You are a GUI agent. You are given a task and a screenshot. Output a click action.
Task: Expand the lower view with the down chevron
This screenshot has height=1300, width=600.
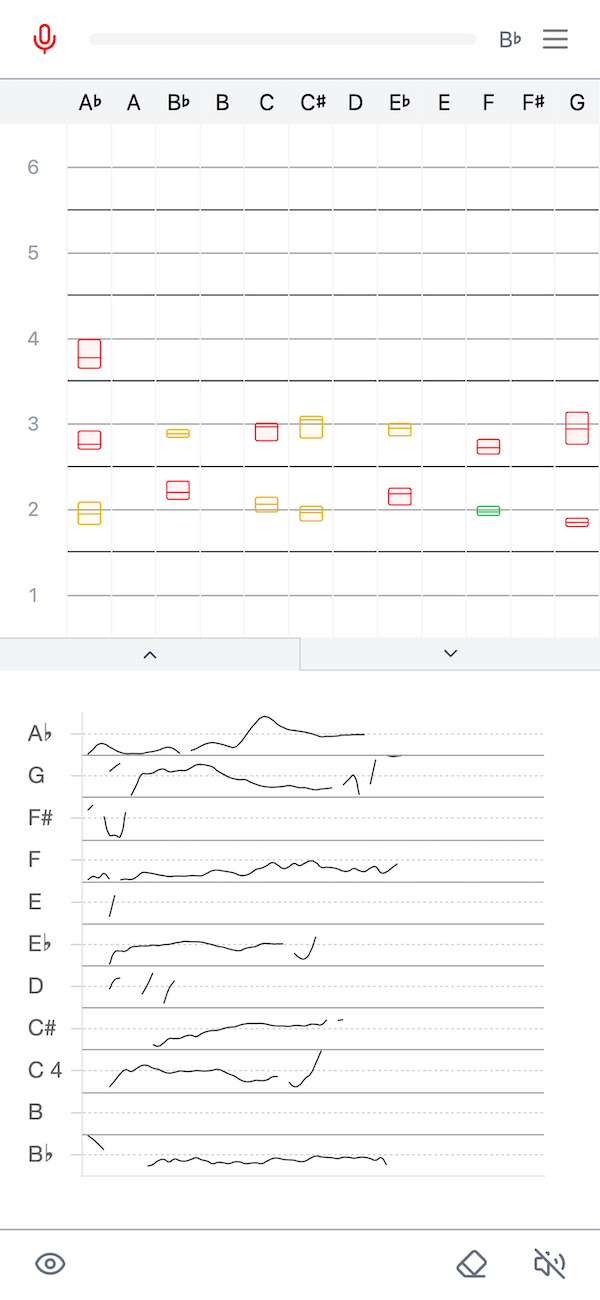coord(450,653)
